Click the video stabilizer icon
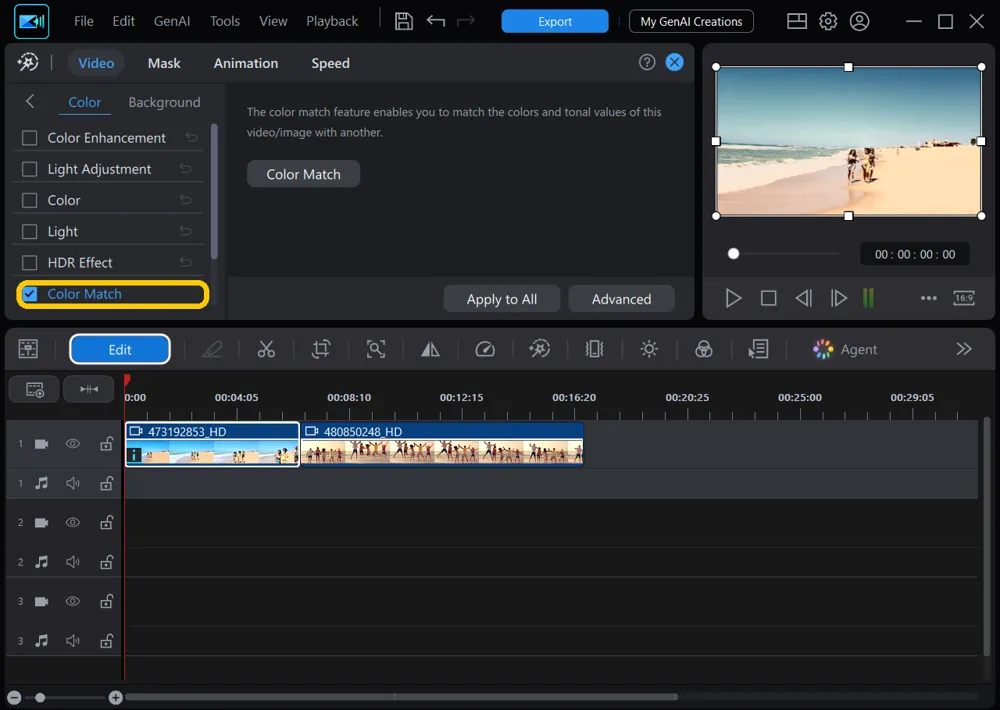Viewport: 1000px width, 710px height. click(594, 349)
